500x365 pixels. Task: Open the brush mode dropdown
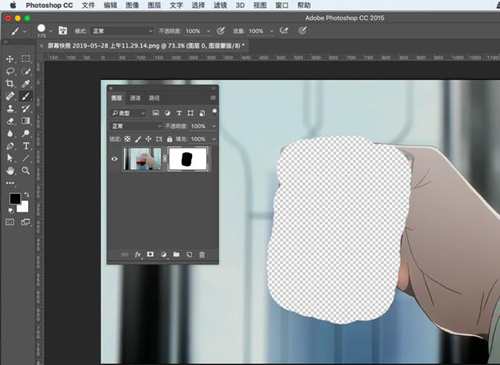tap(122, 31)
